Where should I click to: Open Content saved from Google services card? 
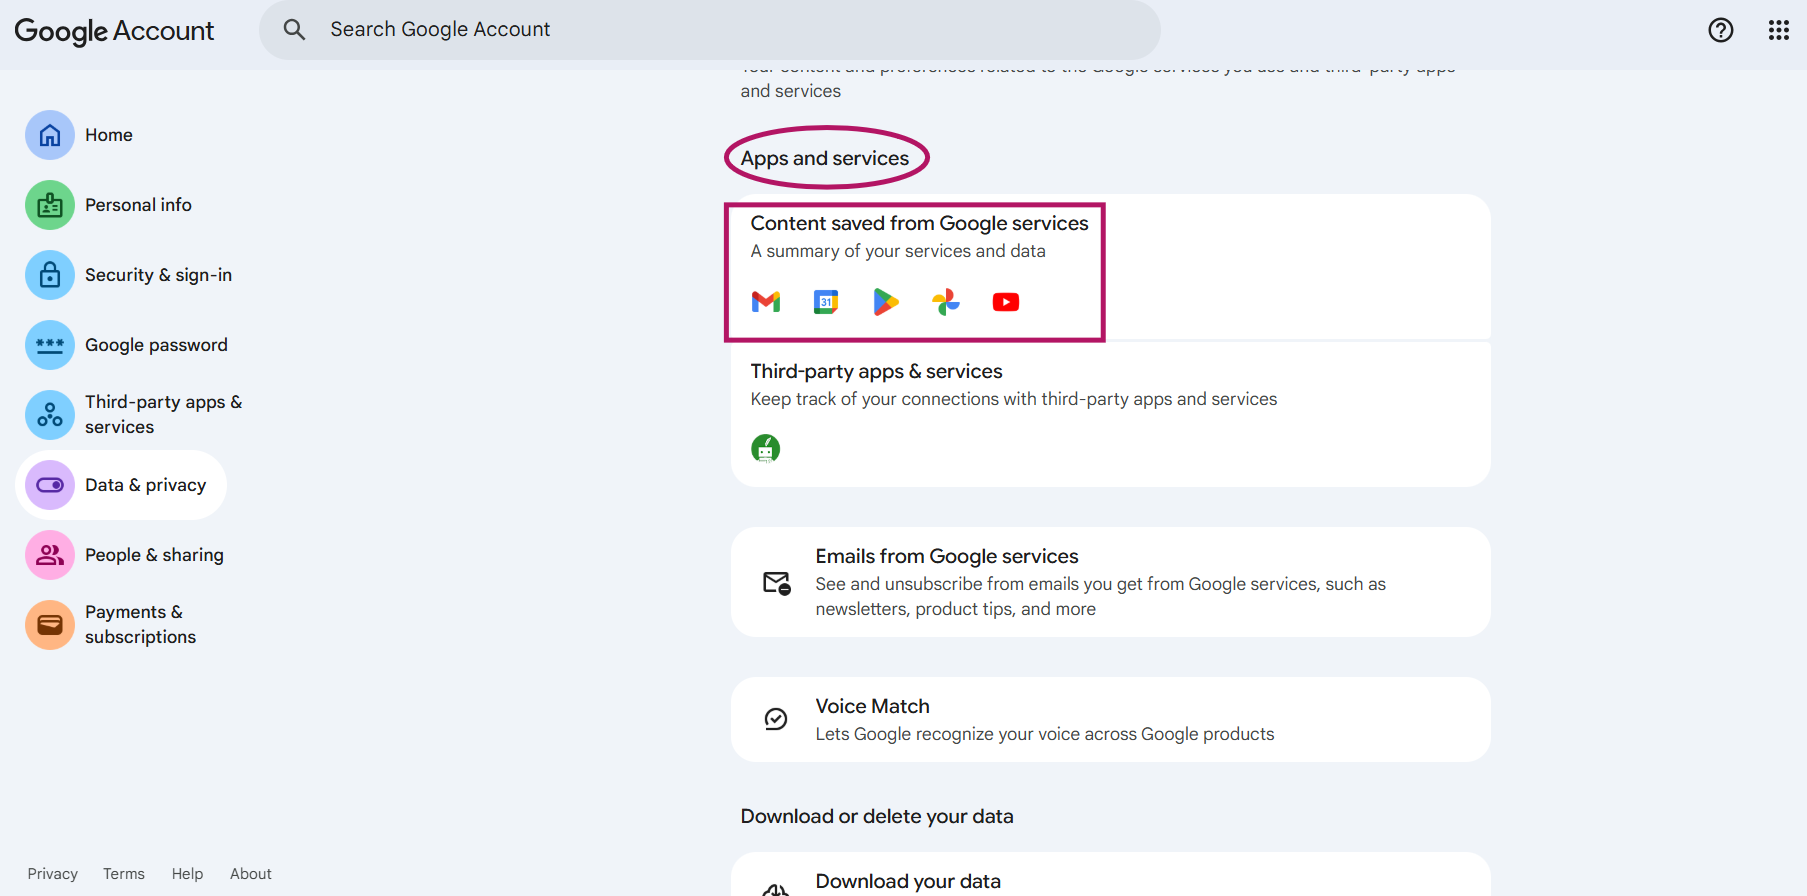(x=1111, y=267)
